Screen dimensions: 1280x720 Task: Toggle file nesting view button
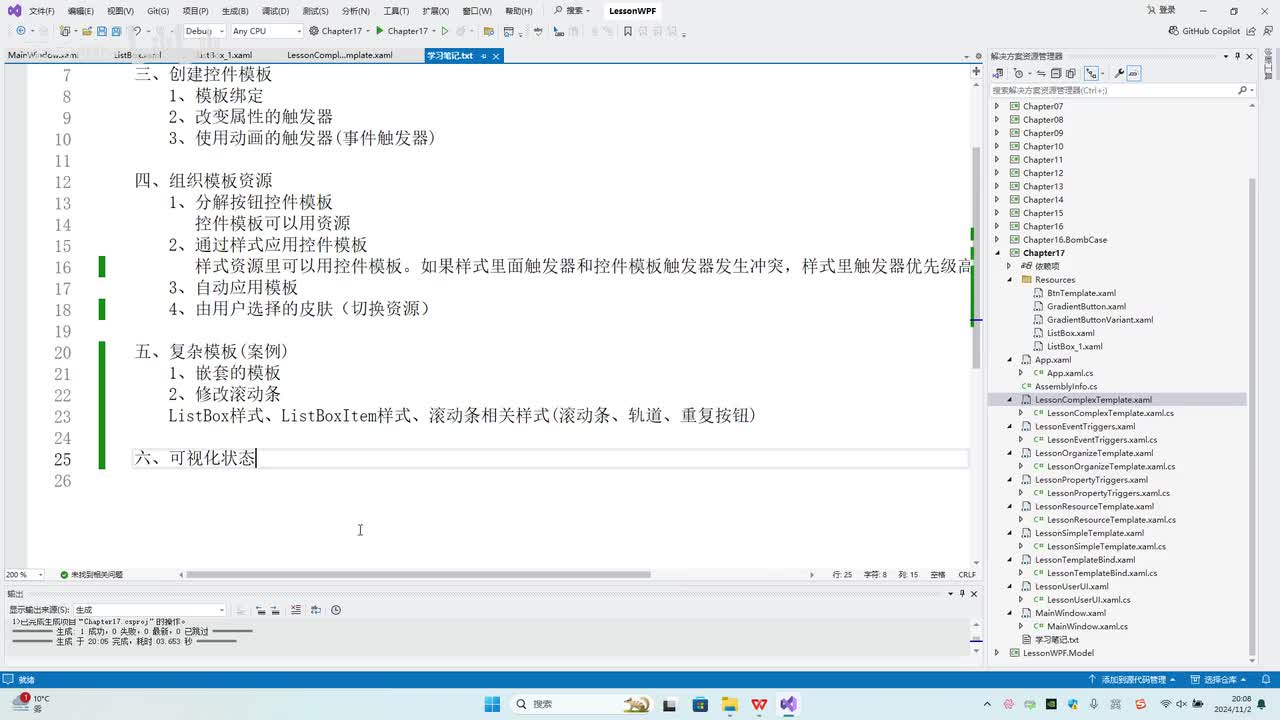coord(1091,73)
